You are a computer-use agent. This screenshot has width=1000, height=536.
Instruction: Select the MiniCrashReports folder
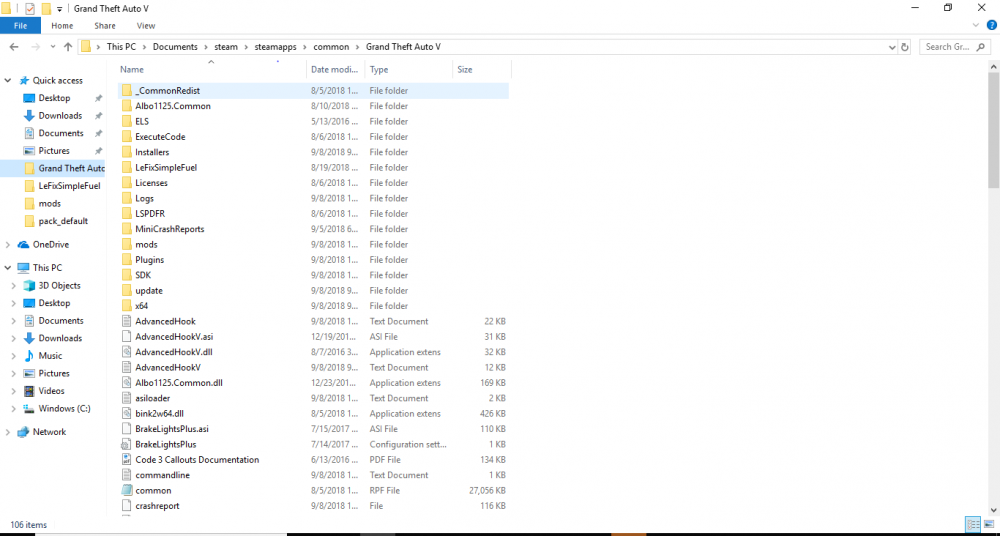170,229
